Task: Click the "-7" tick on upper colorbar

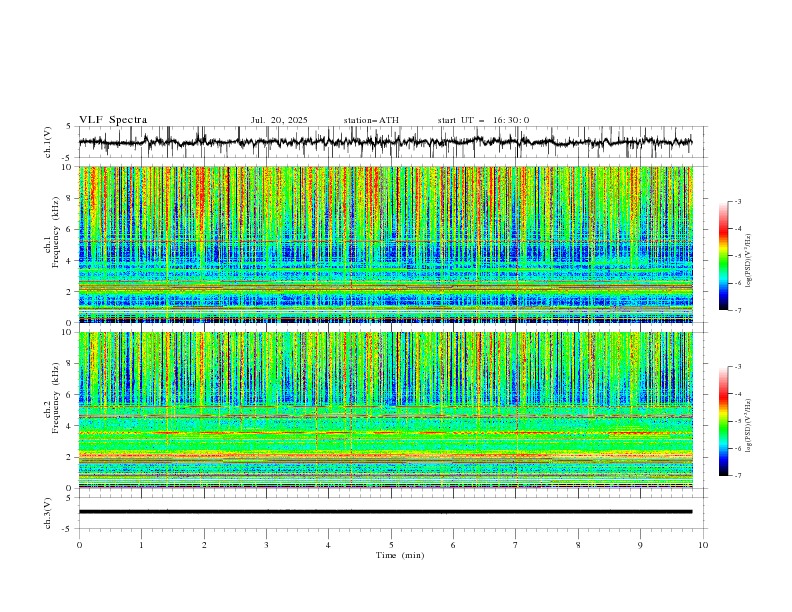Action: (737, 310)
